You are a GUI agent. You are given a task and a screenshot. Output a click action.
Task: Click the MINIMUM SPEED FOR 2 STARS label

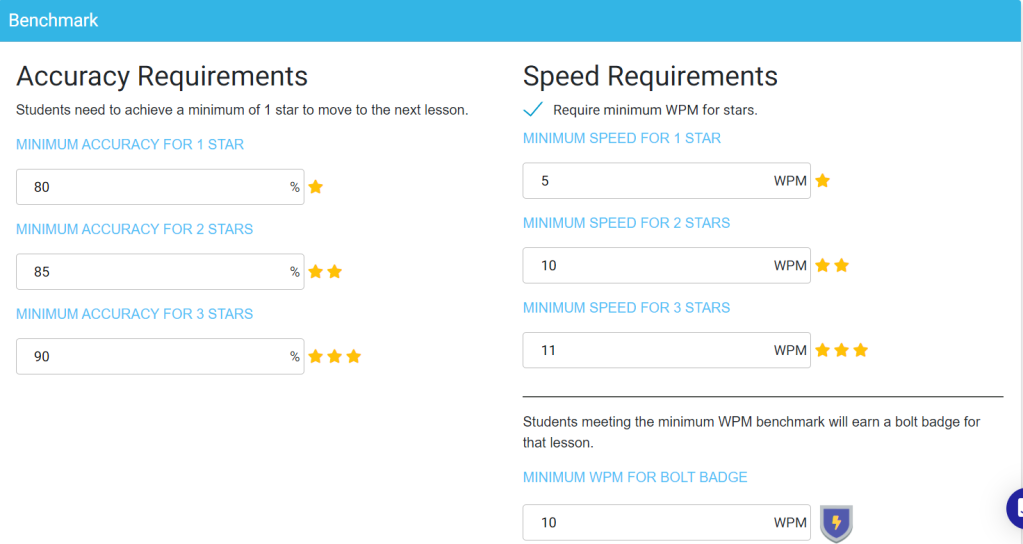[x=626, y=223]
